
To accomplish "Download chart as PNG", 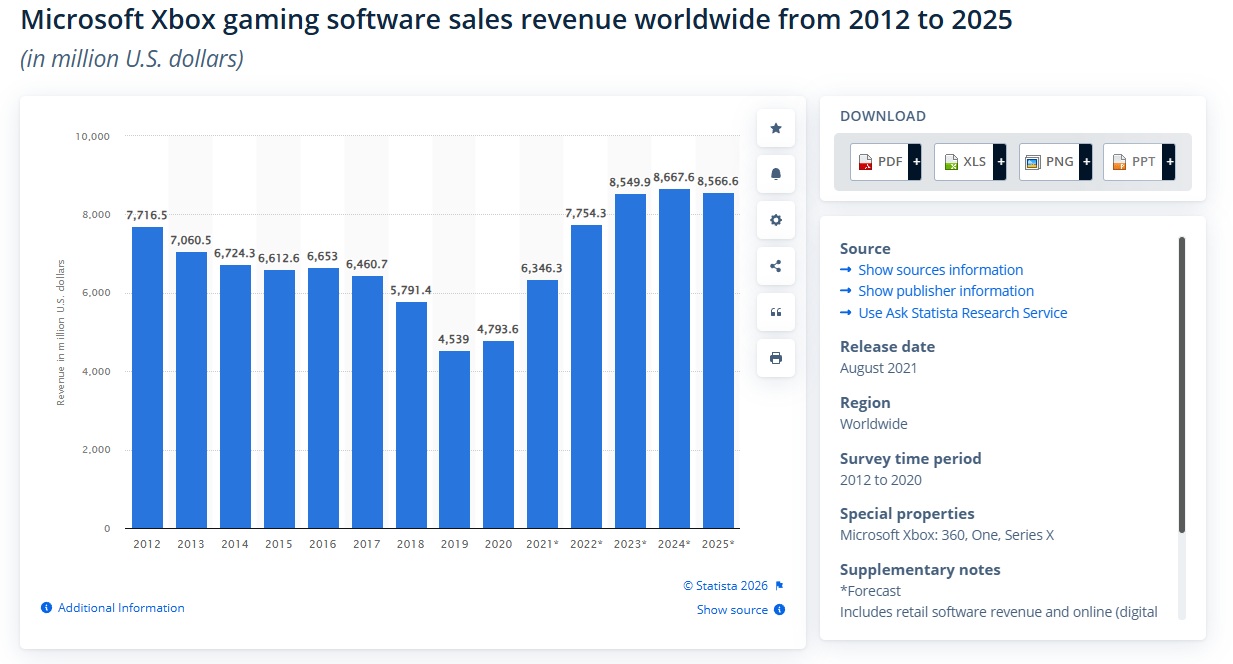I will coord(1049,162).
